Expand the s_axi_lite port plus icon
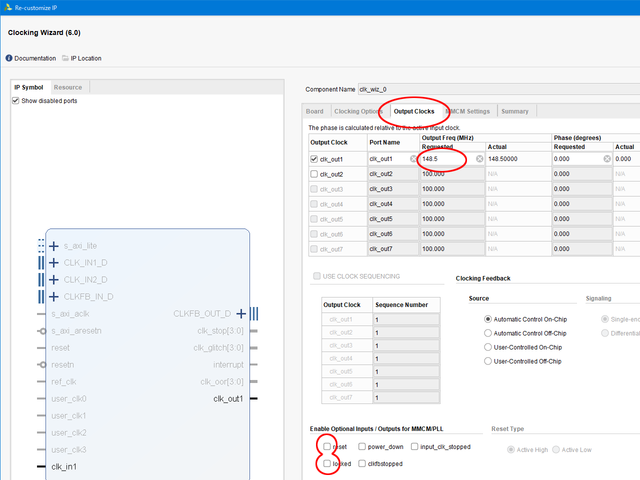The width and height of the screenshot is (640, 480). click(x=54, y=246)
